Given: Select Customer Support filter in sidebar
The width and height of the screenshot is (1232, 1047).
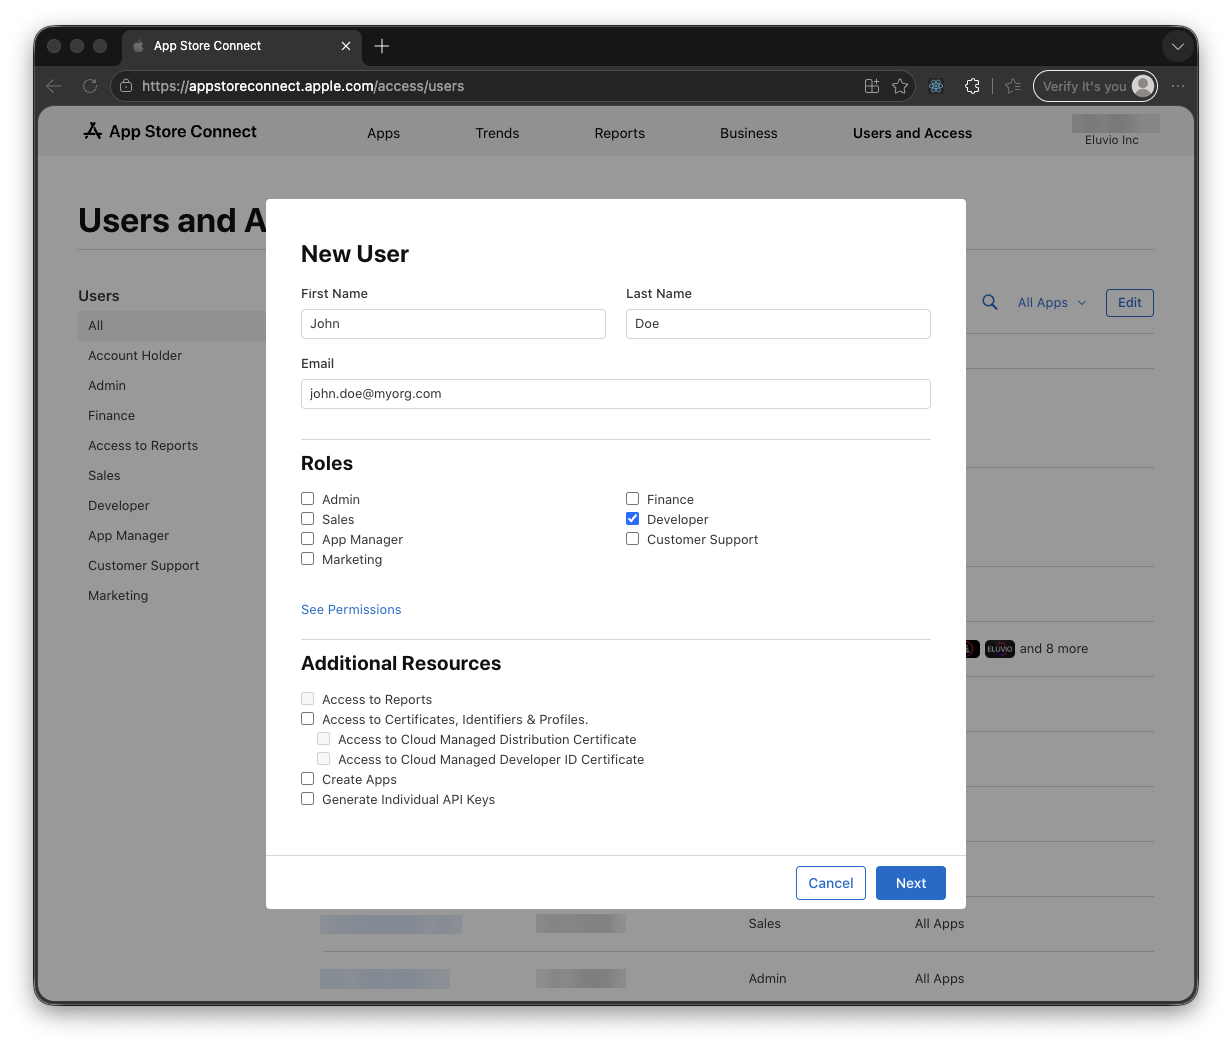Looking at the screenshot, I should (x=144, y=566).
